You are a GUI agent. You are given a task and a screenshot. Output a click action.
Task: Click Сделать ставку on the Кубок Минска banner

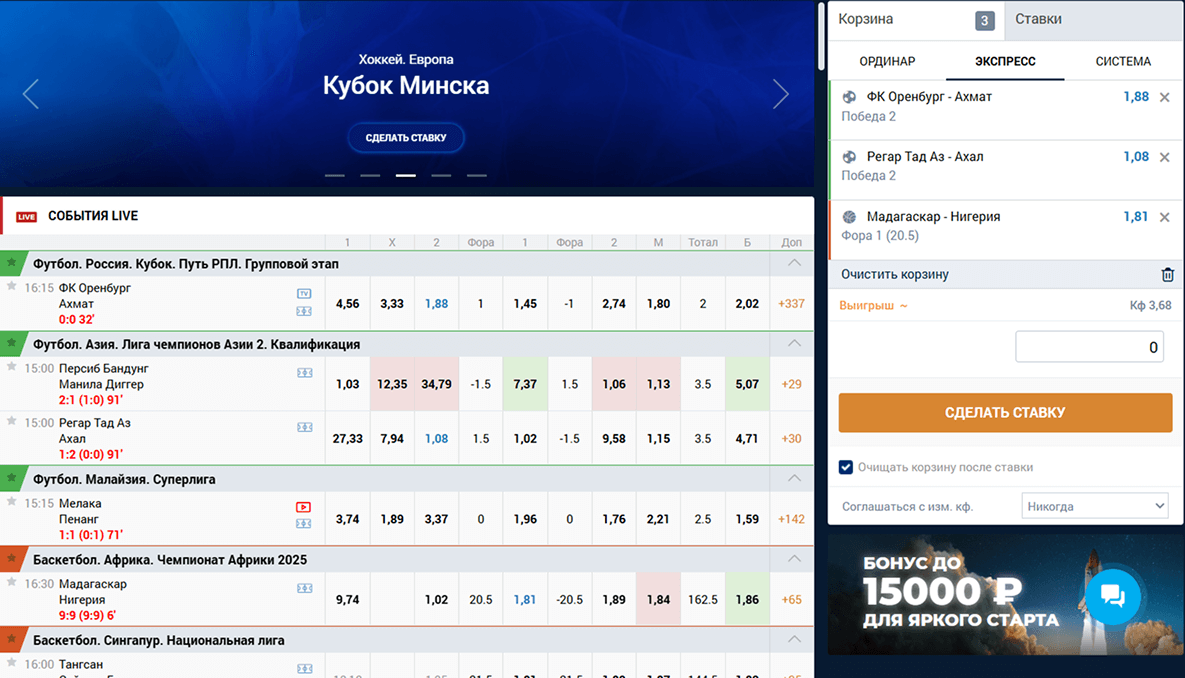point(406,138)
